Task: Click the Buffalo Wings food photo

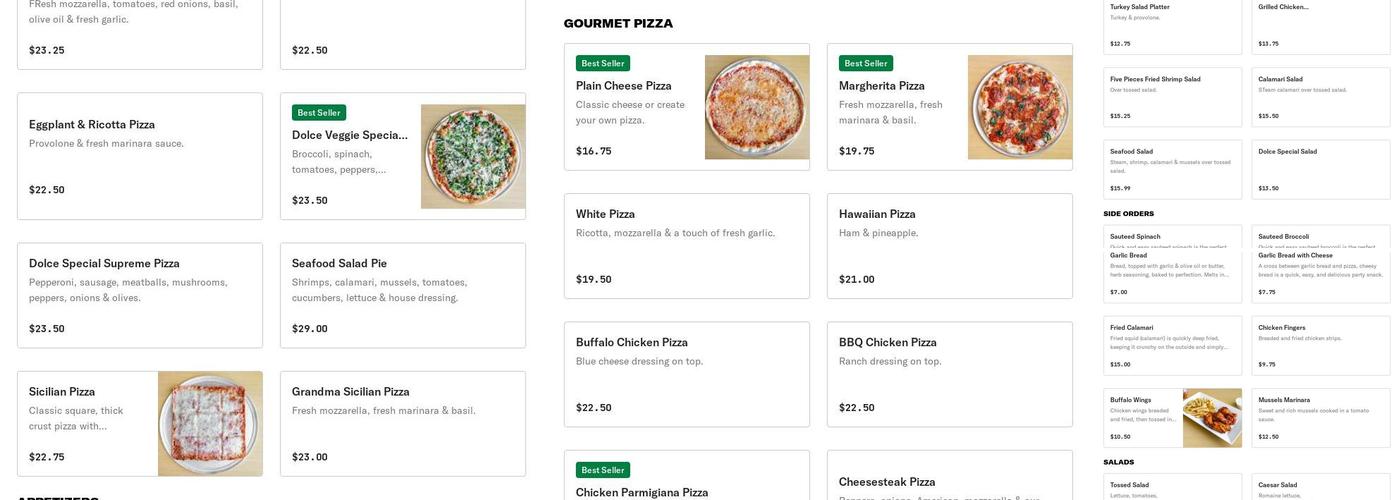Action: click(1212, 418)
